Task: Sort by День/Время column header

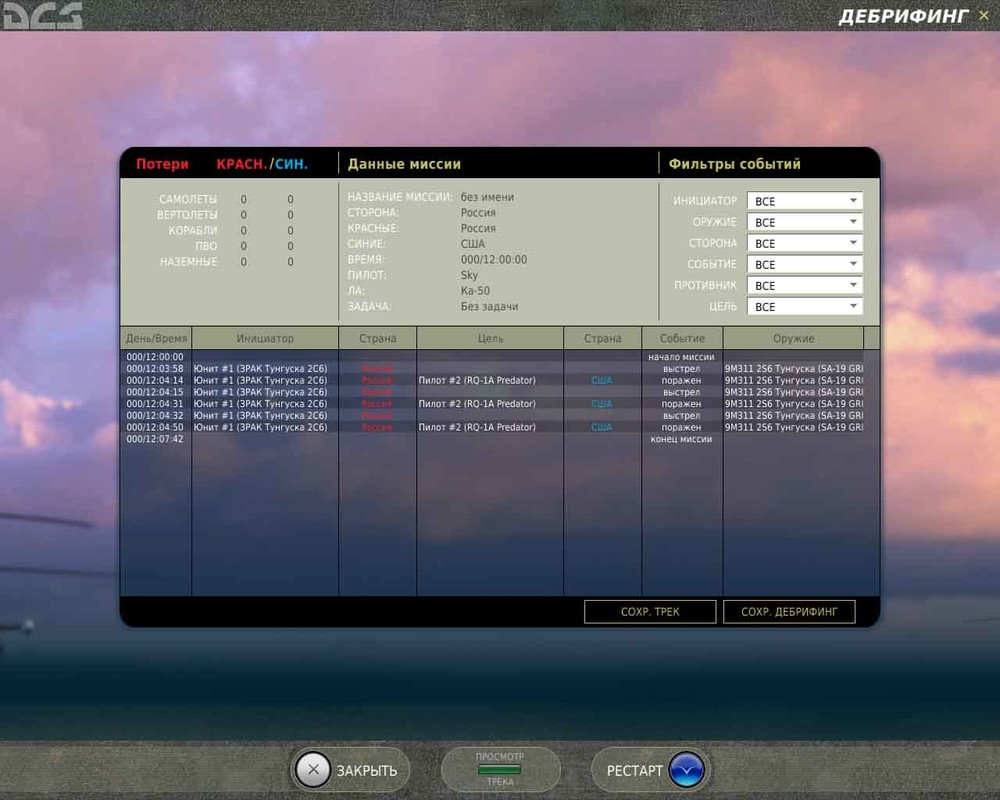Action: point(156,338)
